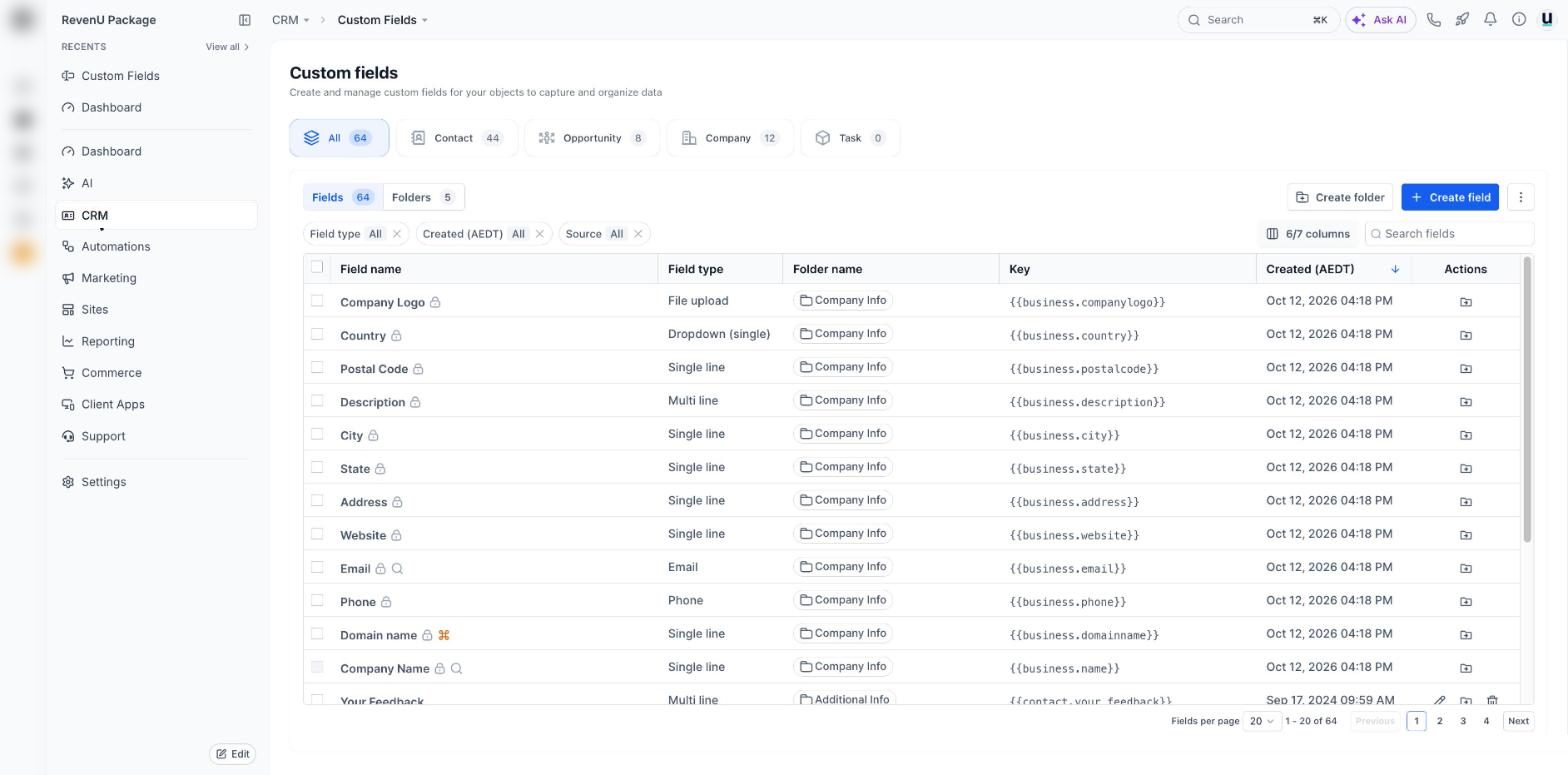Click move-to-folder icon for Postal Code

pos(1466,369)
